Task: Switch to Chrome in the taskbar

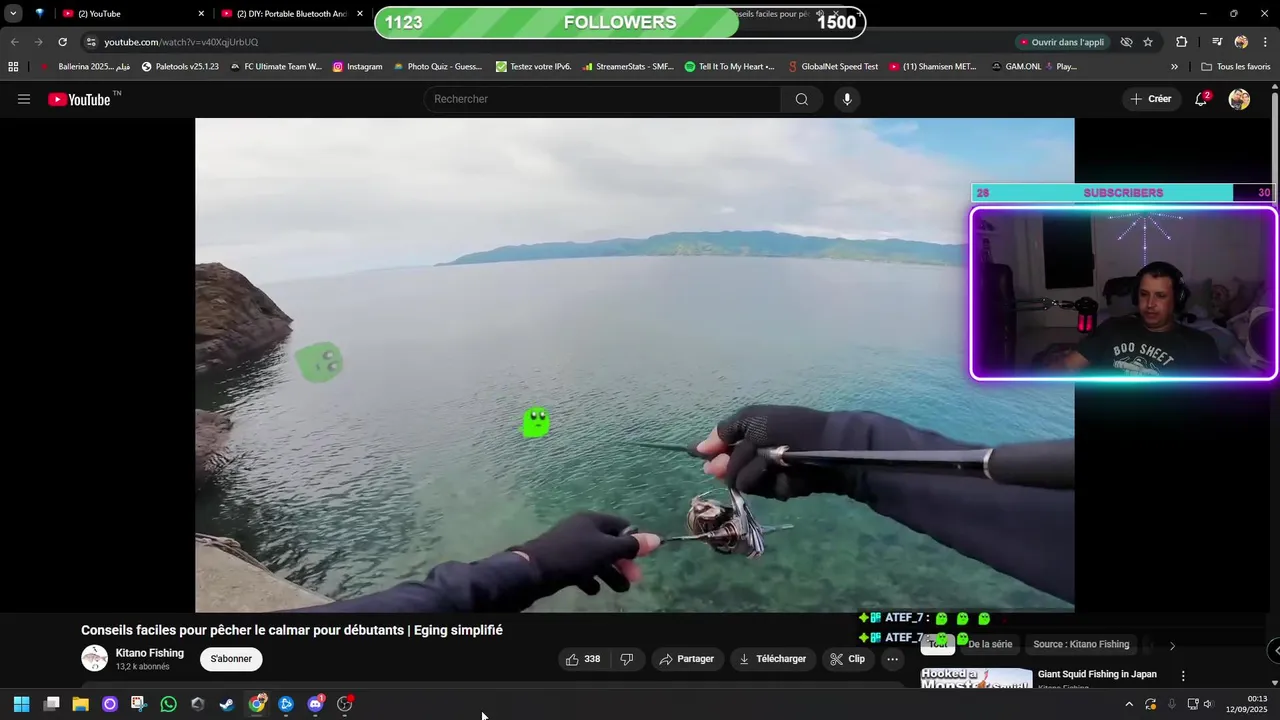Action: coord(257,704)
